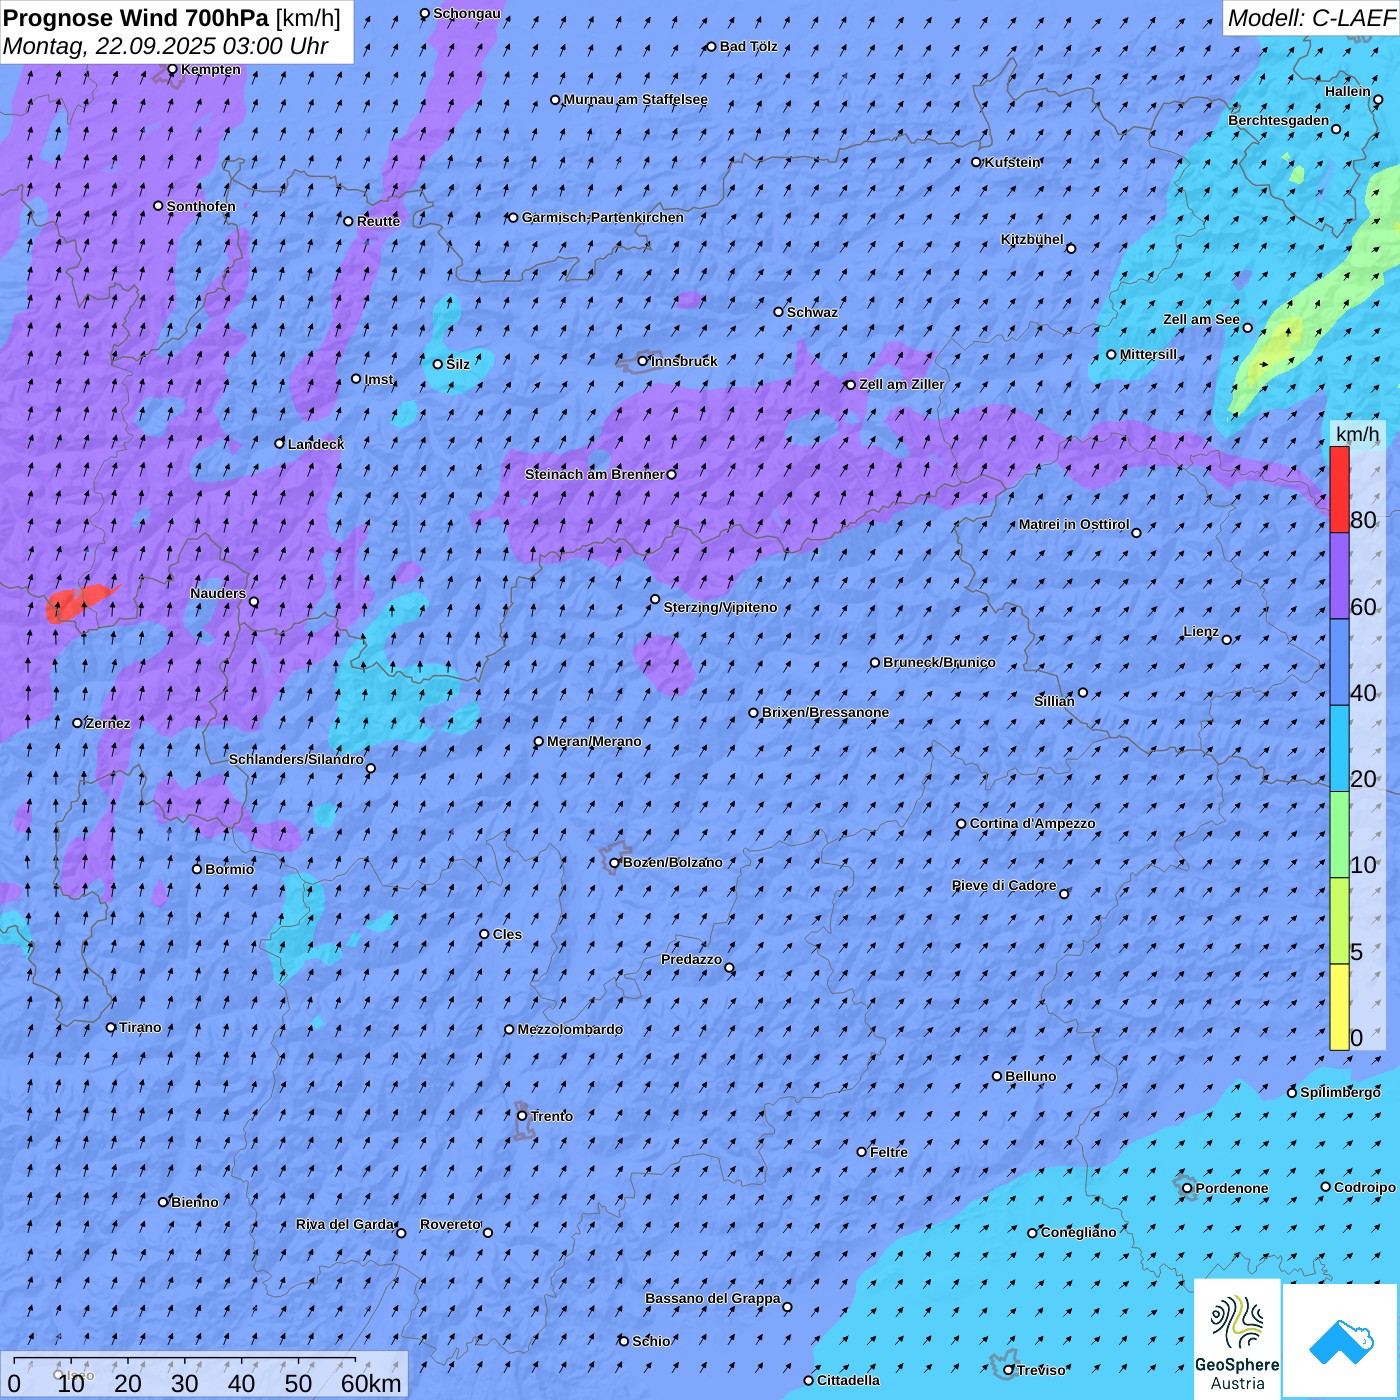1400x1400 pixels.
Task: Click the Matrei in Osttirol label
Action: tap(1074, 524)
